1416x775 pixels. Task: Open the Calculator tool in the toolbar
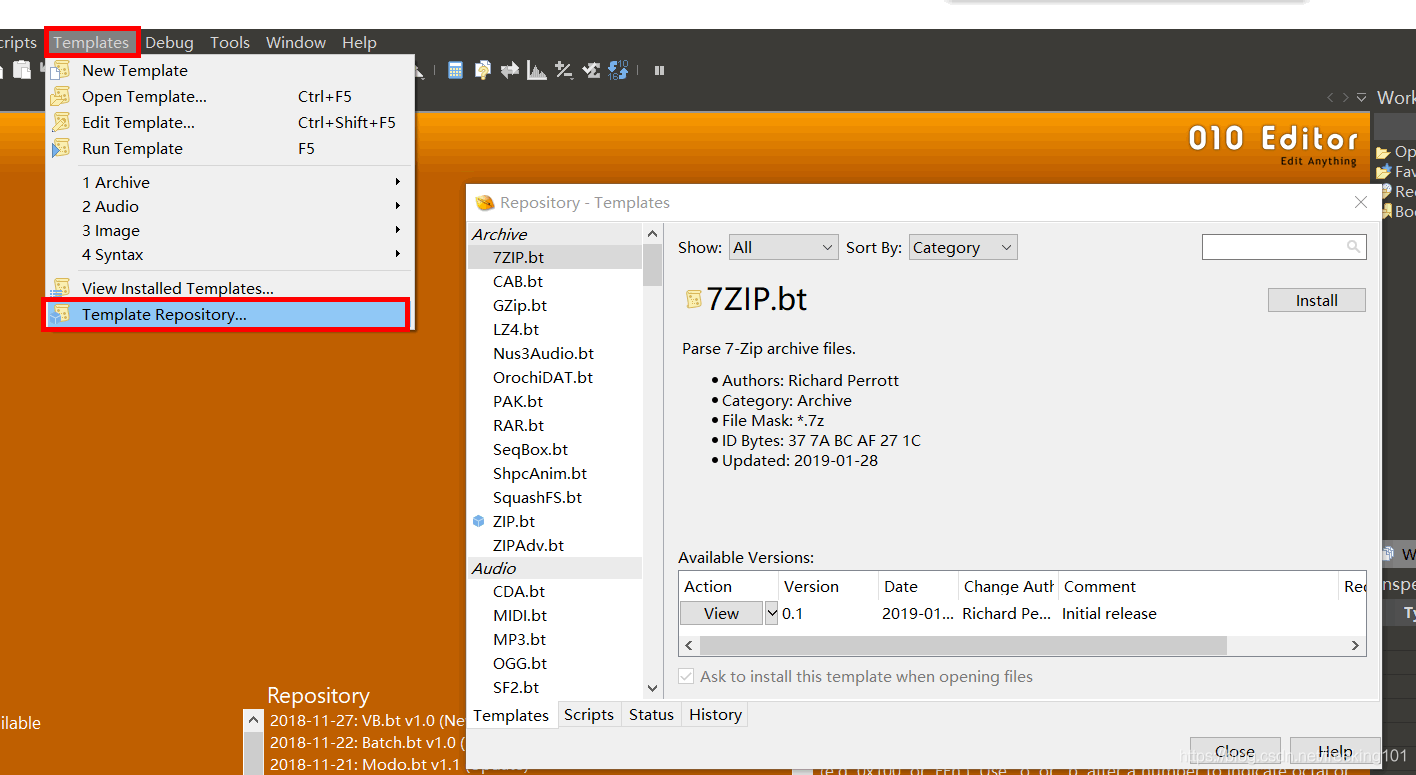tap(455, 70)
